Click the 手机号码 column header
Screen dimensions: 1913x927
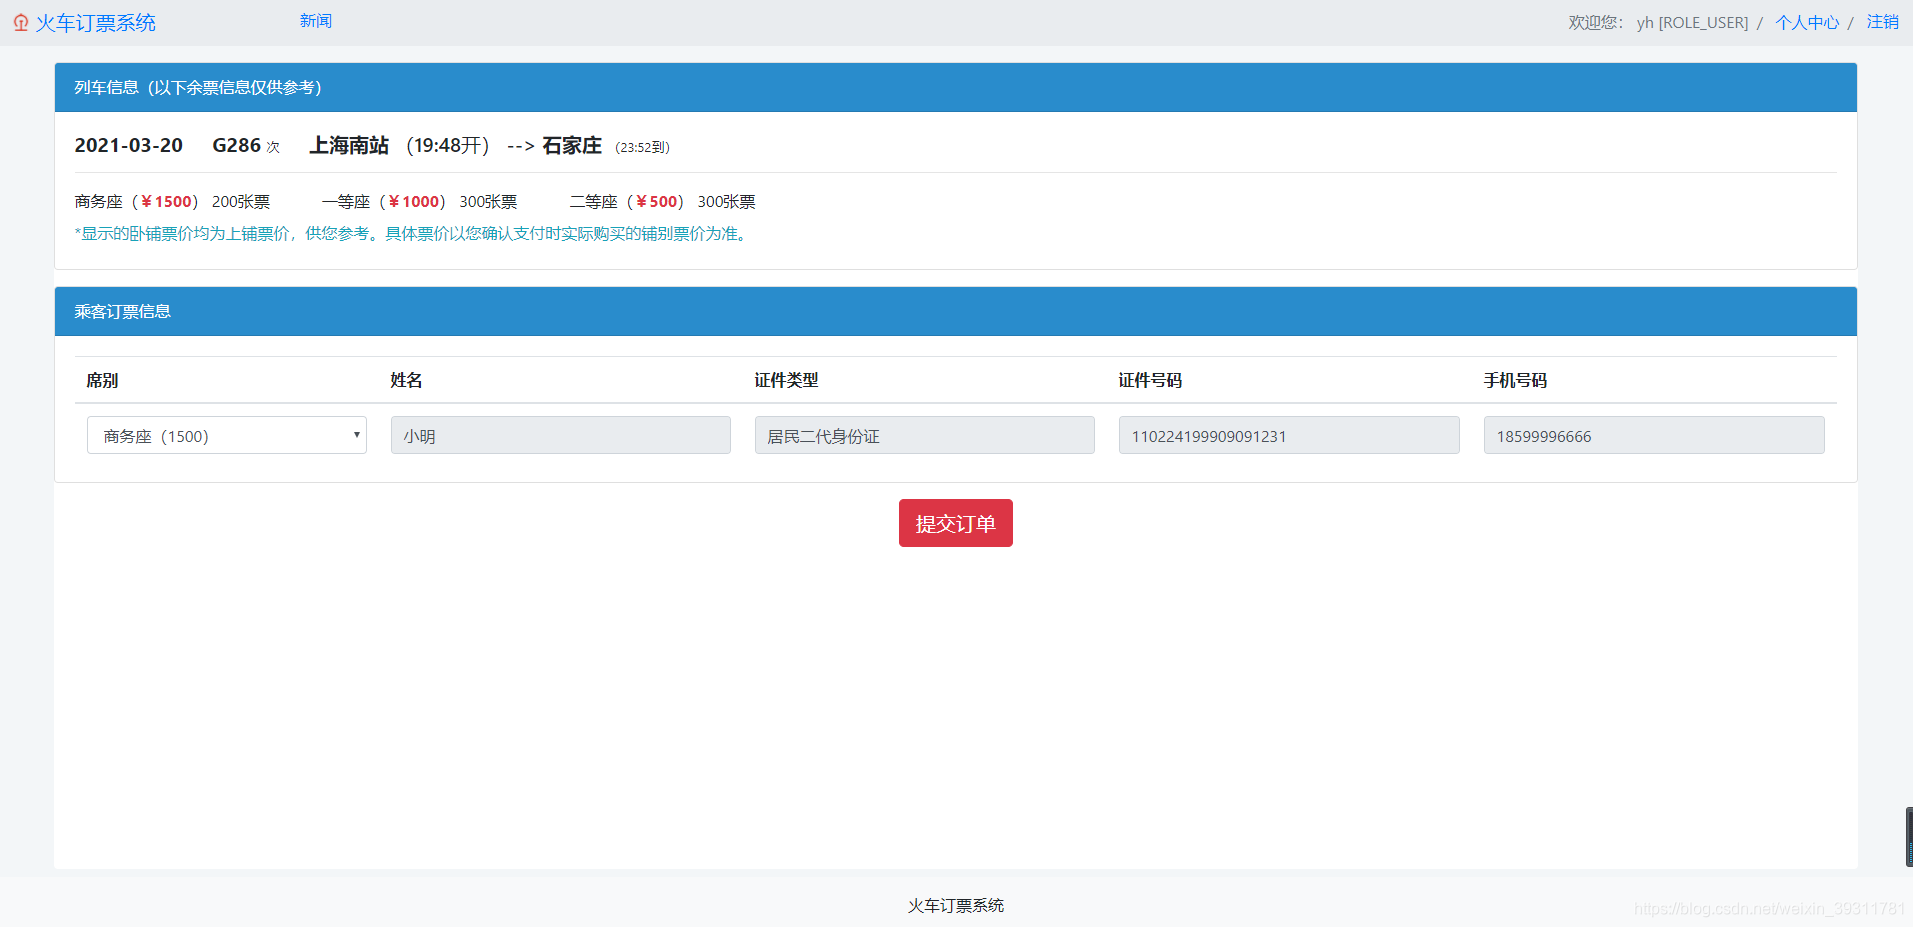(1515, 380)
